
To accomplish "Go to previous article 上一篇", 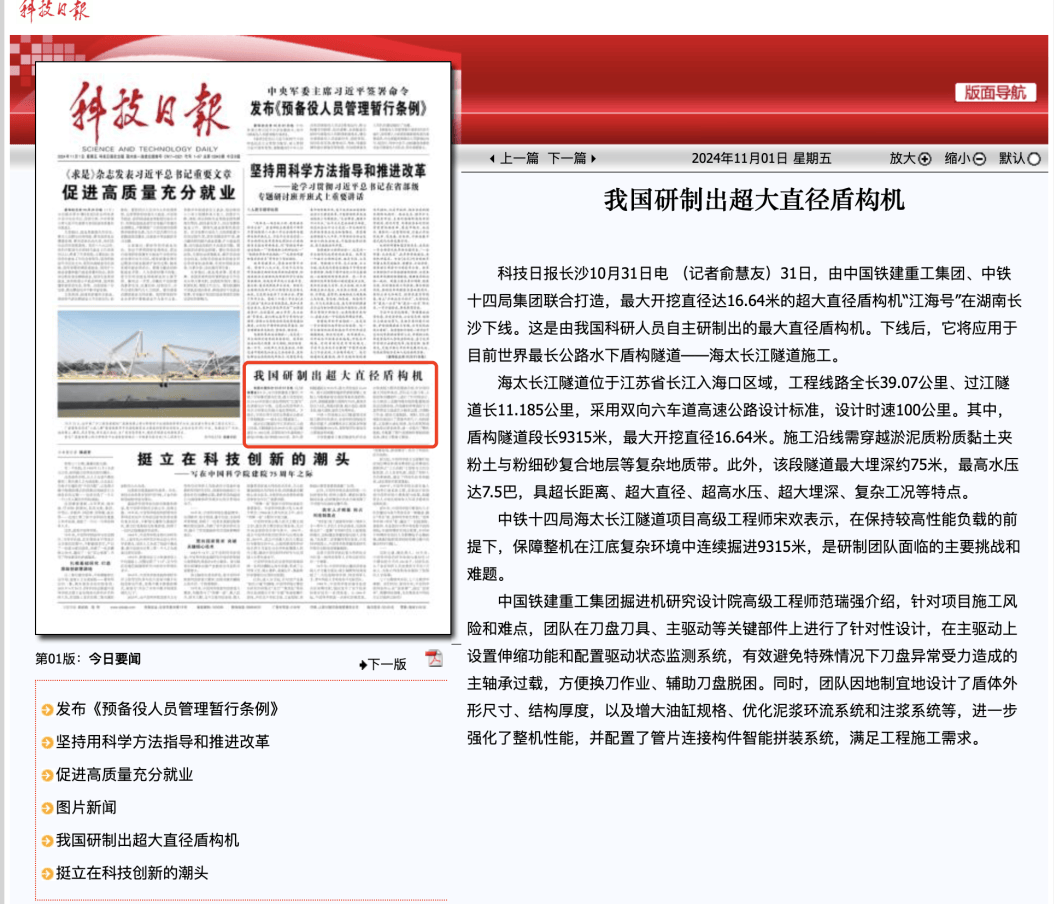I will 519,159.
